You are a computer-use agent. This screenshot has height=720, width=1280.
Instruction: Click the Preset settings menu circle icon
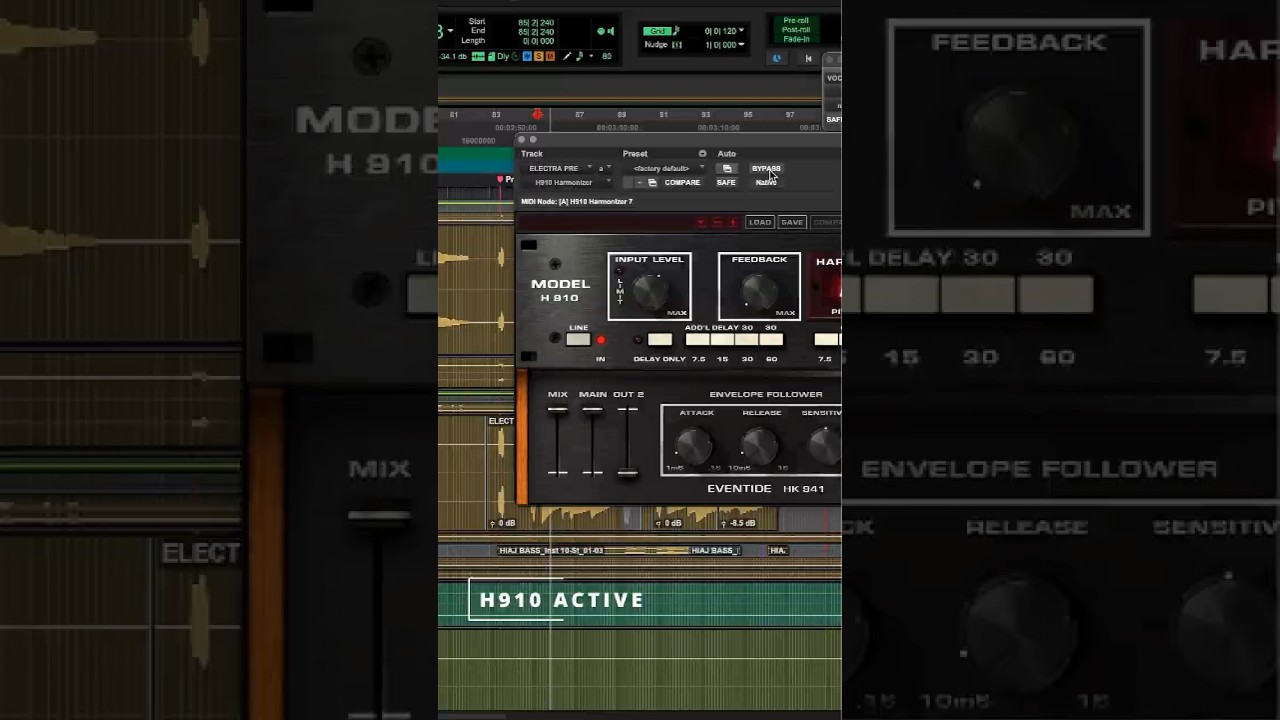(702, 154)
